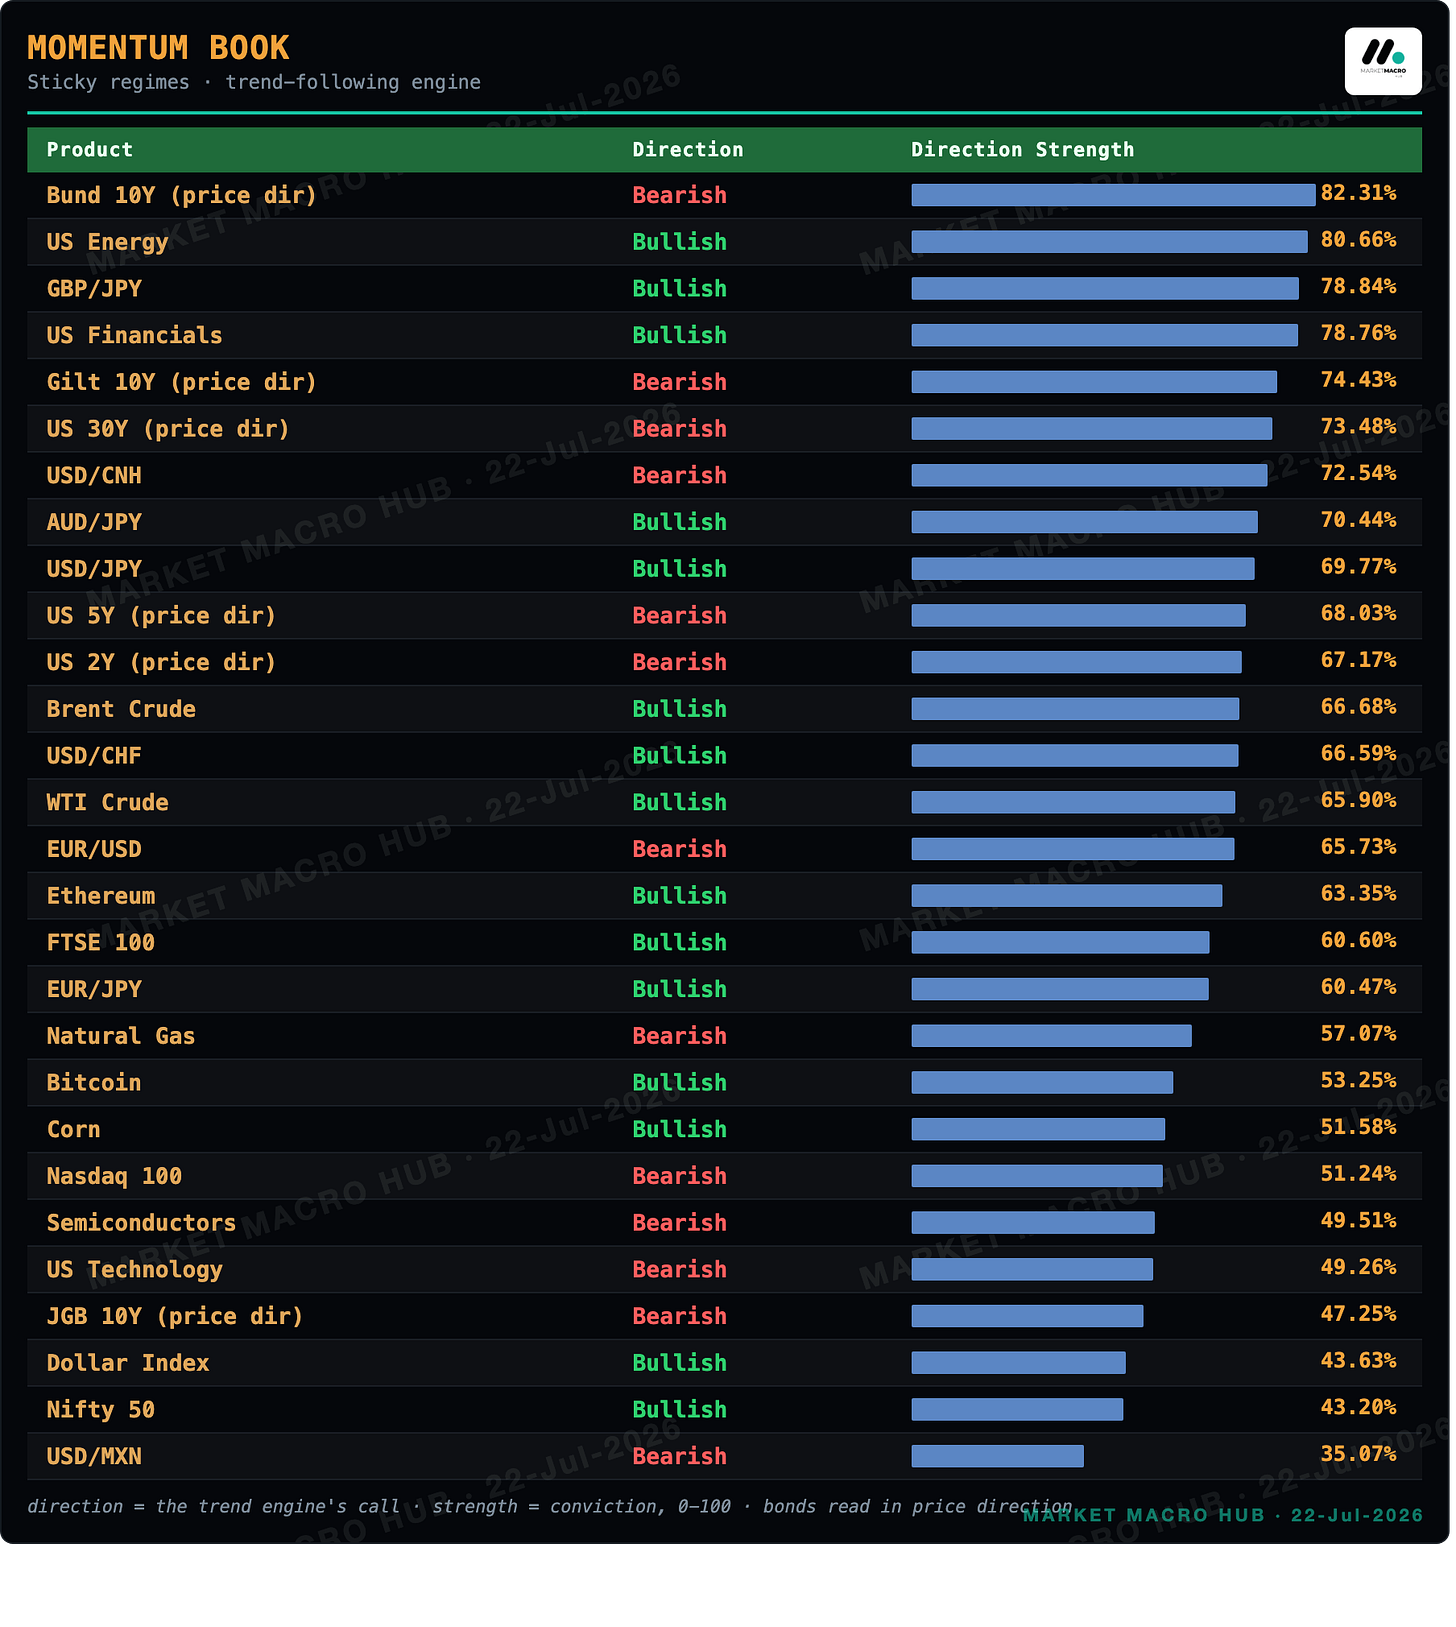Click the Nifty 50 product name
The height and width of the screenshot is (1627, 1456).
pyautogui.click(x=101, y=1410)
